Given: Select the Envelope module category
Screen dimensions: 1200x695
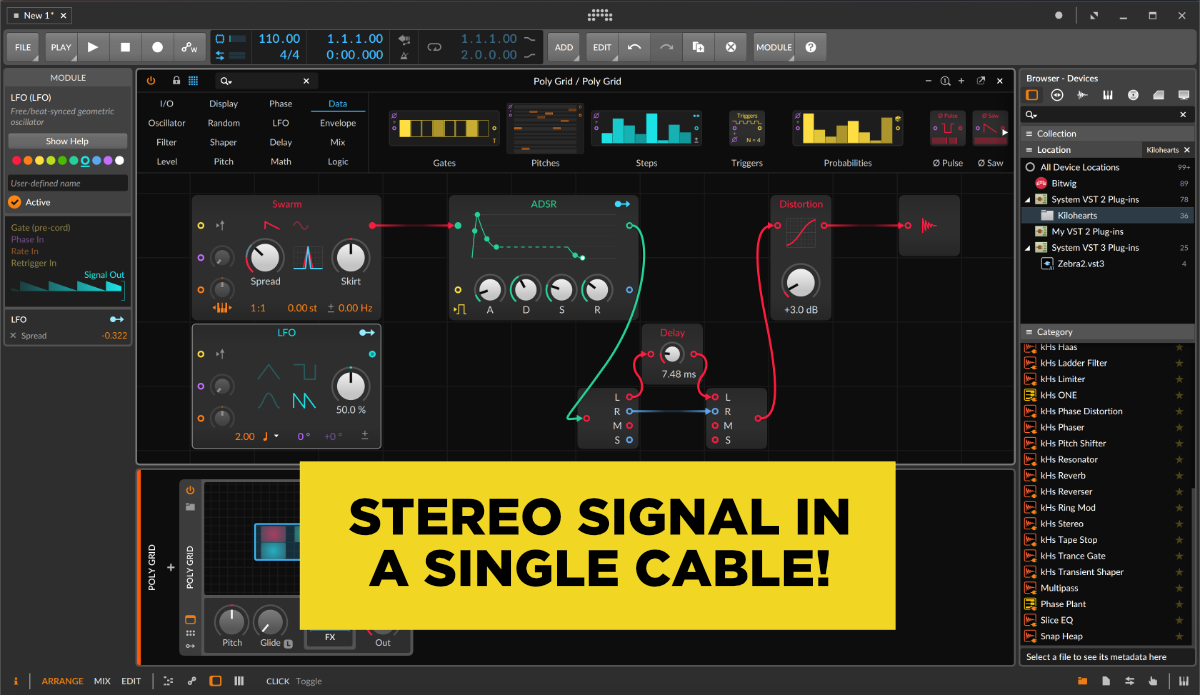Looking at the screenshot, I should (338, 123).
